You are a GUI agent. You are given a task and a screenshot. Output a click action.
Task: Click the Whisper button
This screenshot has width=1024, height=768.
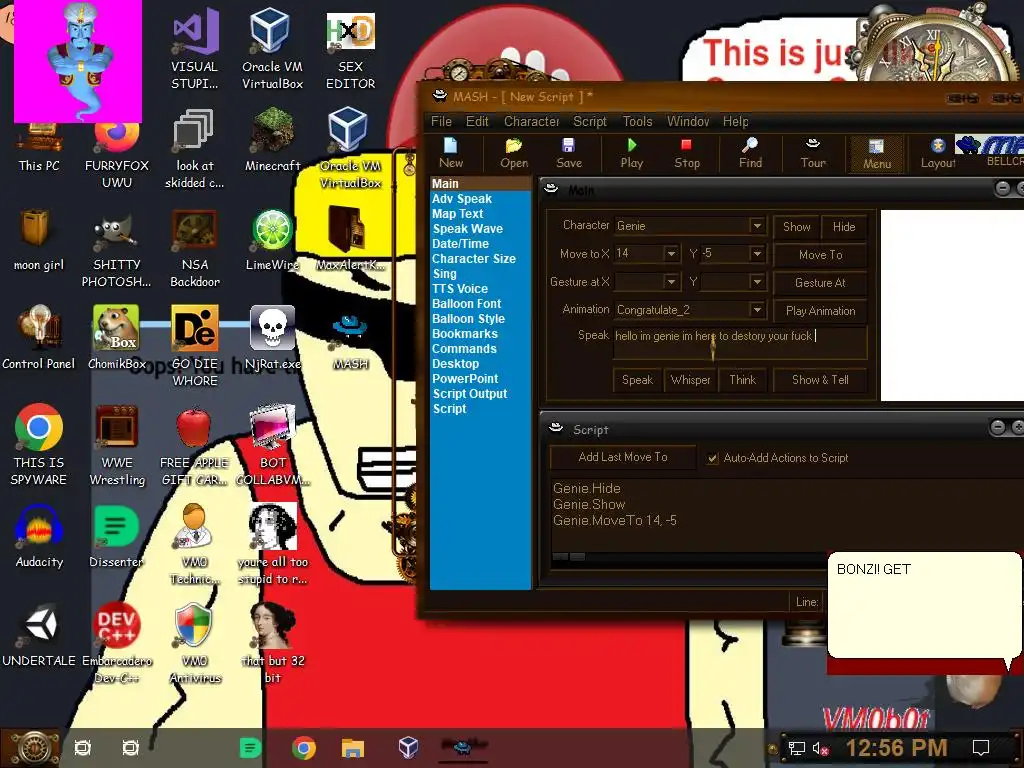(690, 380)
